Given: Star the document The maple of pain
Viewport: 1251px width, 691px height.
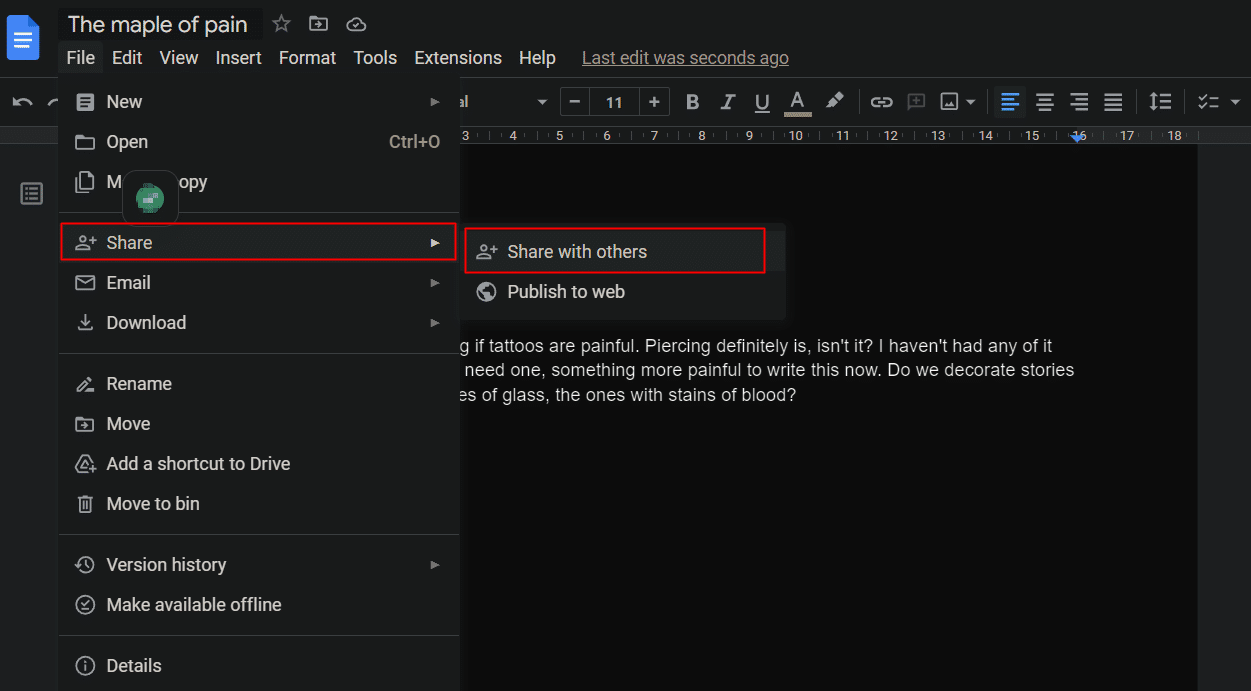Looking at the screenshot, I should click(282, 24).
